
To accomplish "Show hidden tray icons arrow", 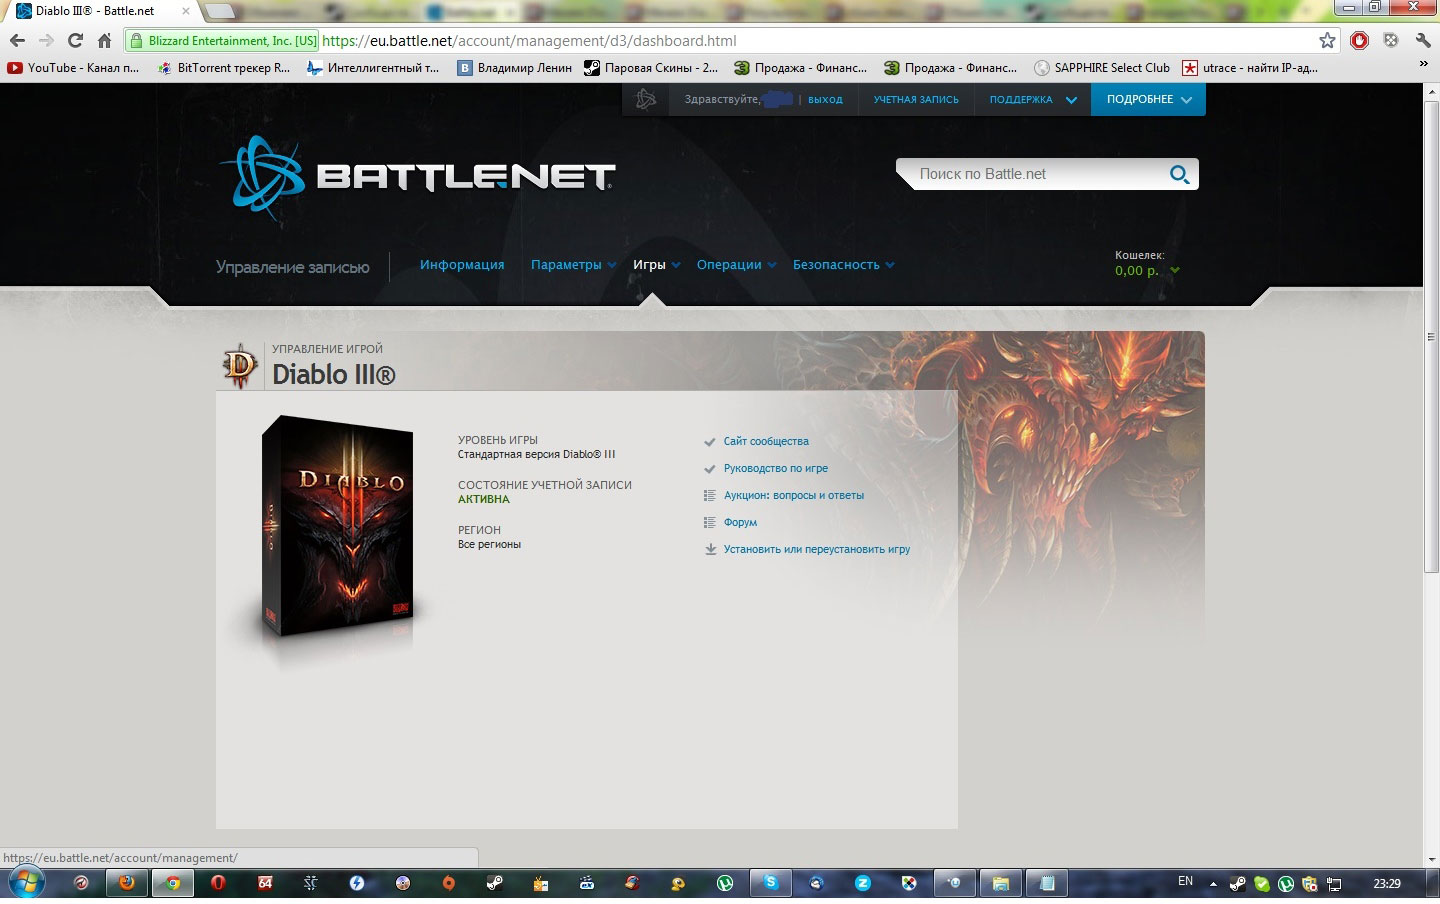I will 1213,884.
